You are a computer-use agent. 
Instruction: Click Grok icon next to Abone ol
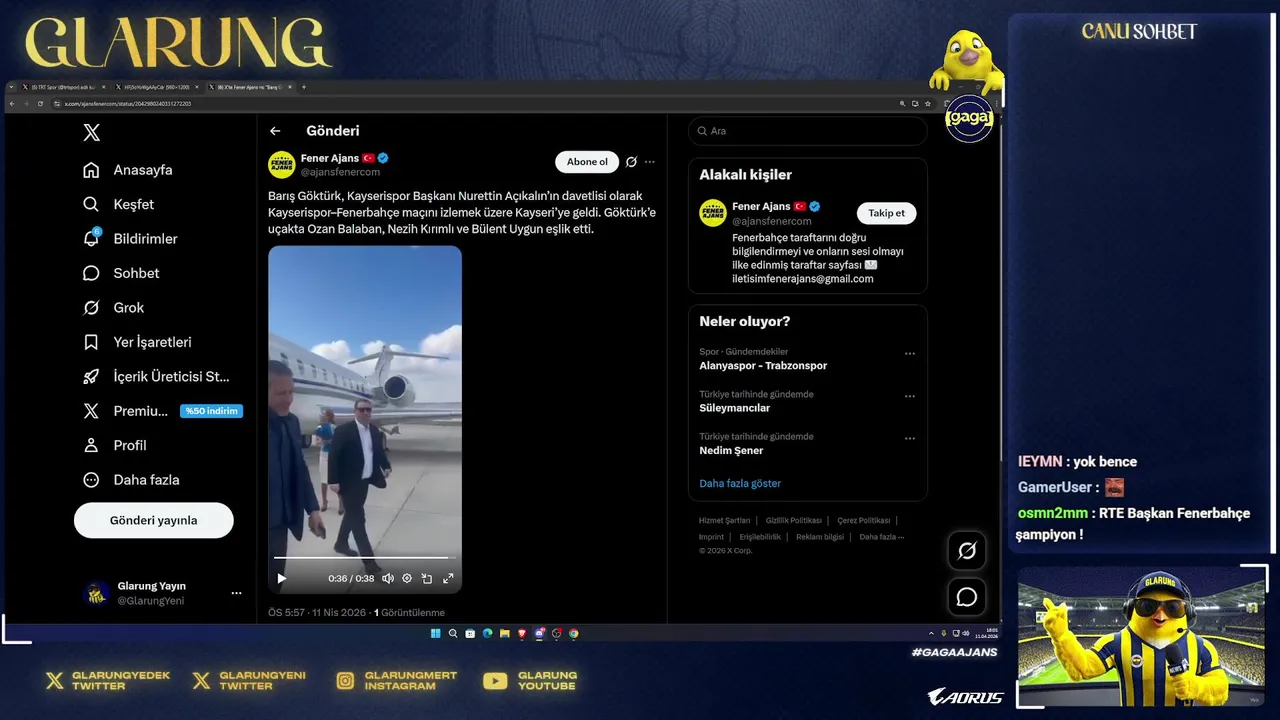coord(631,162)
